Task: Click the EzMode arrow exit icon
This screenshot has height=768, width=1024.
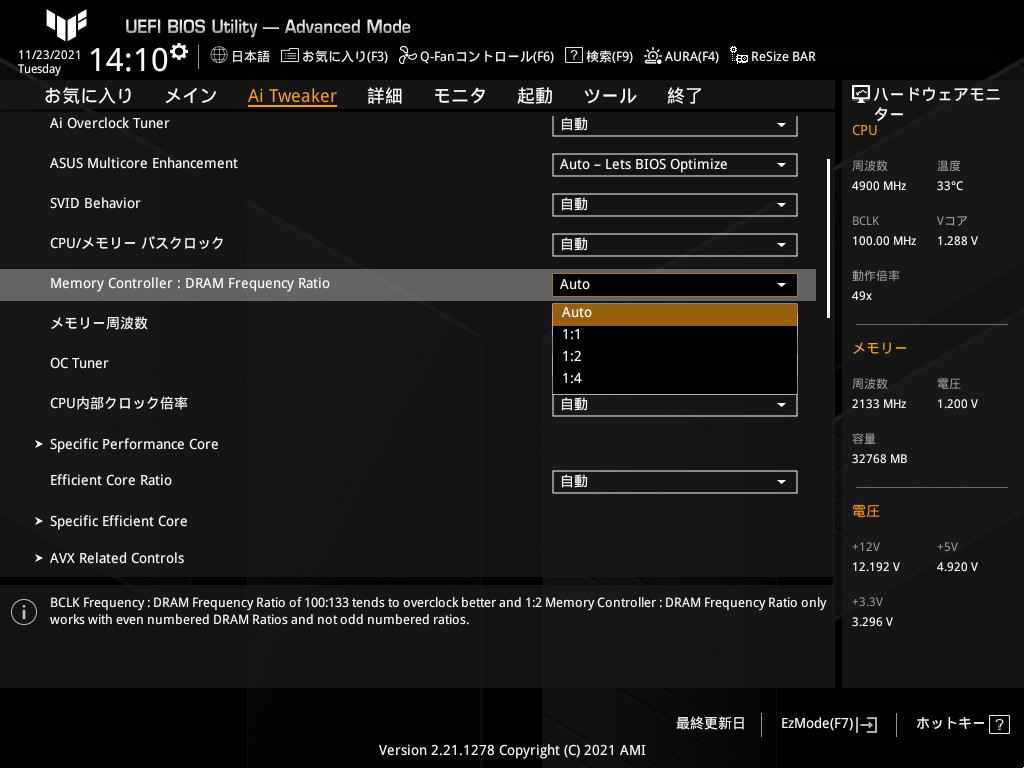Action: [867, 724]
